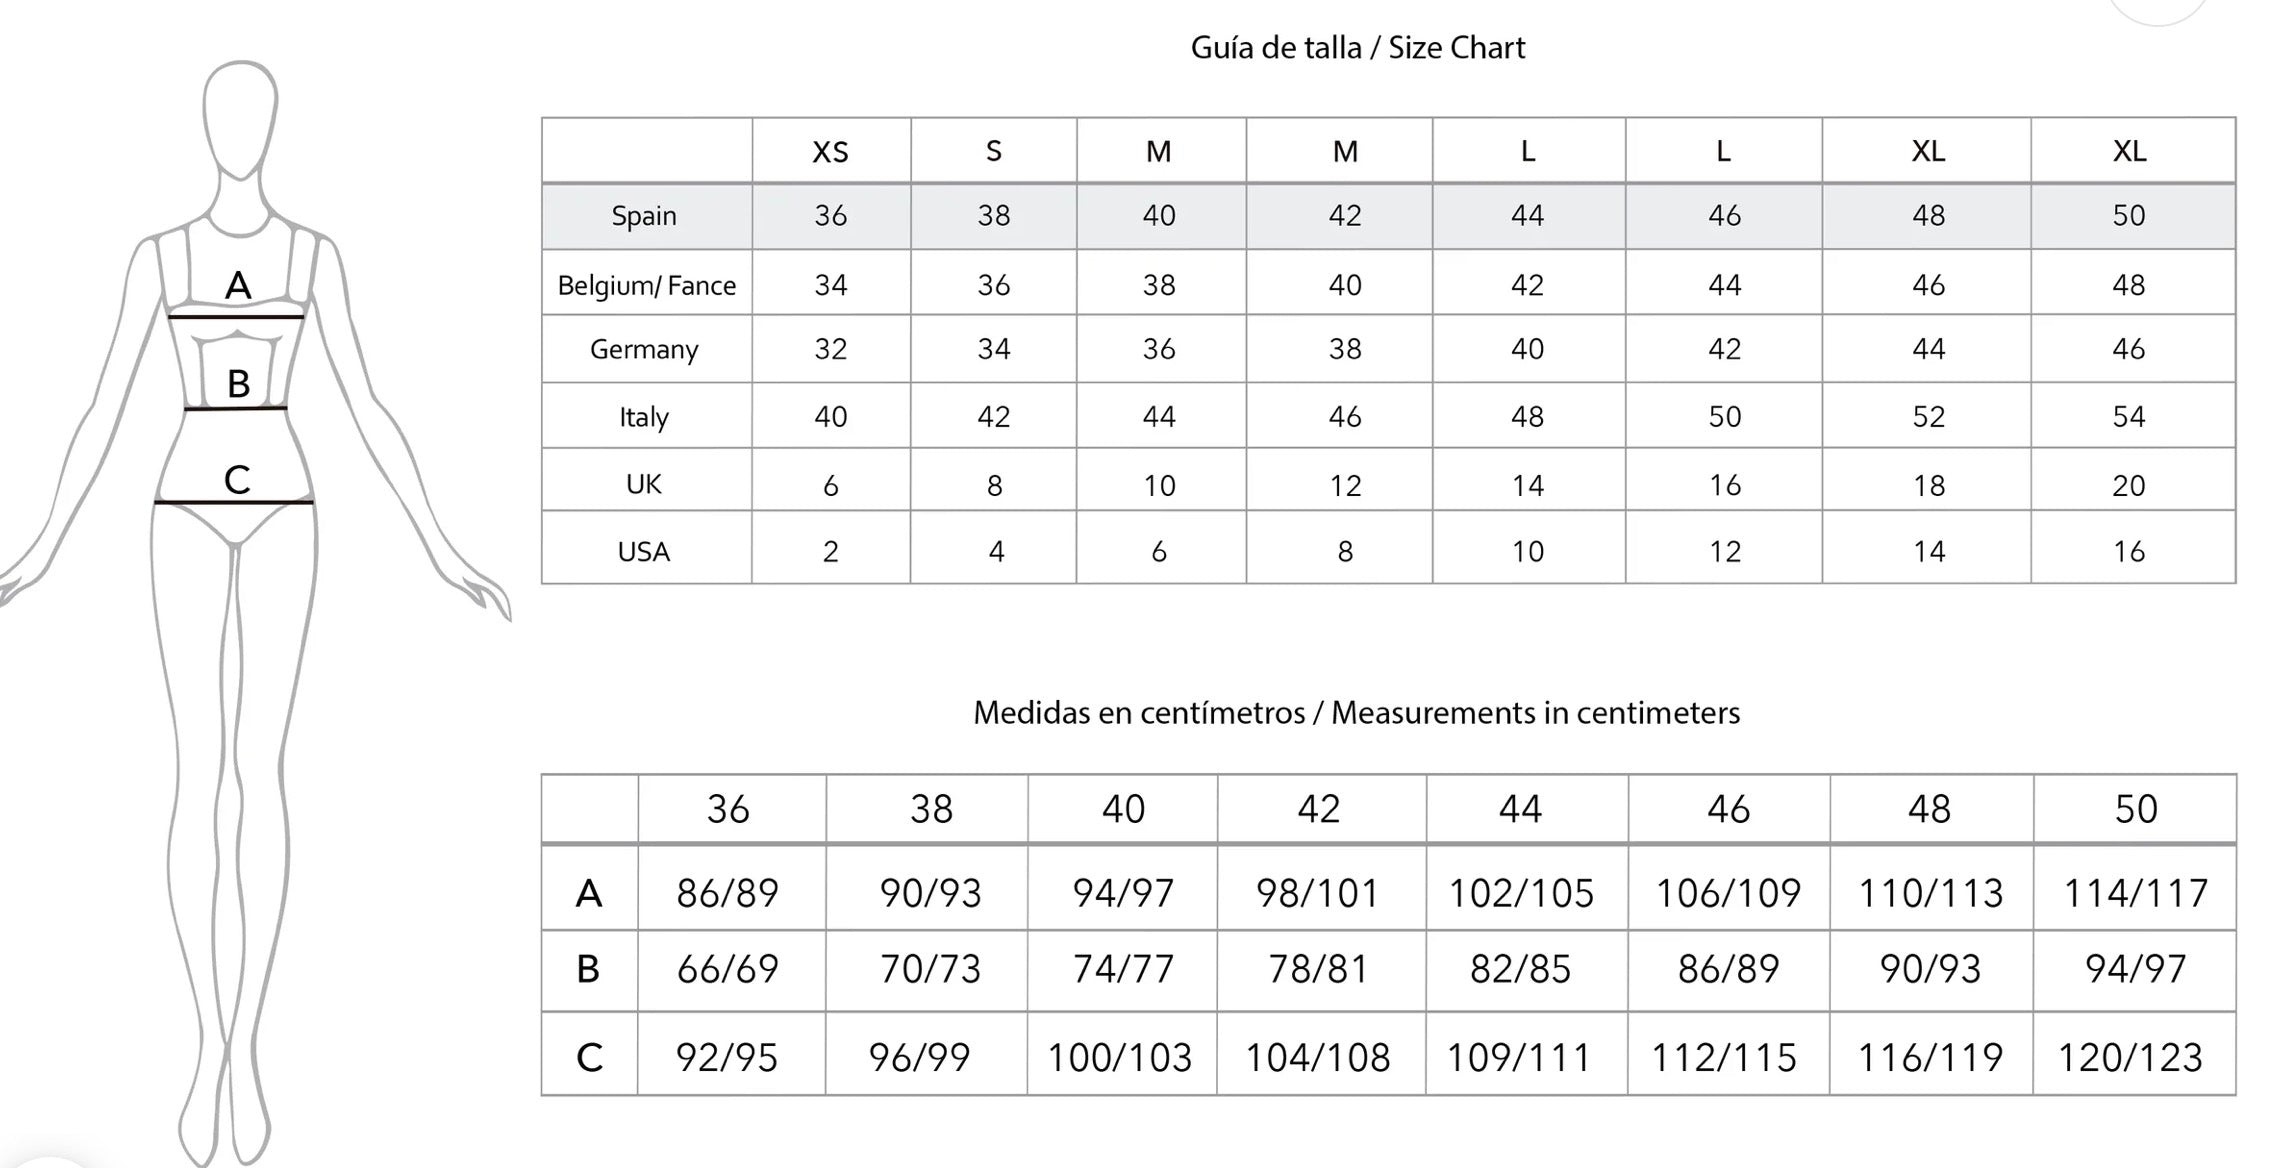The width and height of the screenshot is (2281, 1168).
Task: Select the UK row label
Action: click(643, 484)
